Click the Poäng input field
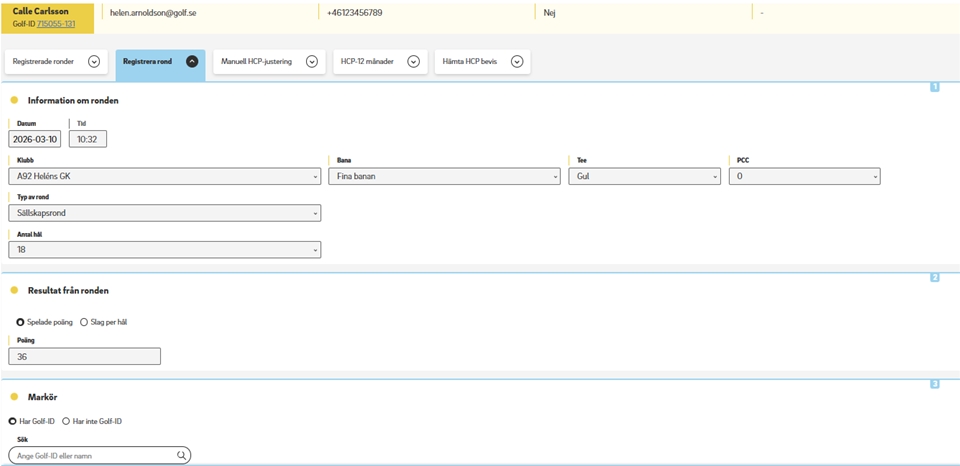 click(84, 356)
